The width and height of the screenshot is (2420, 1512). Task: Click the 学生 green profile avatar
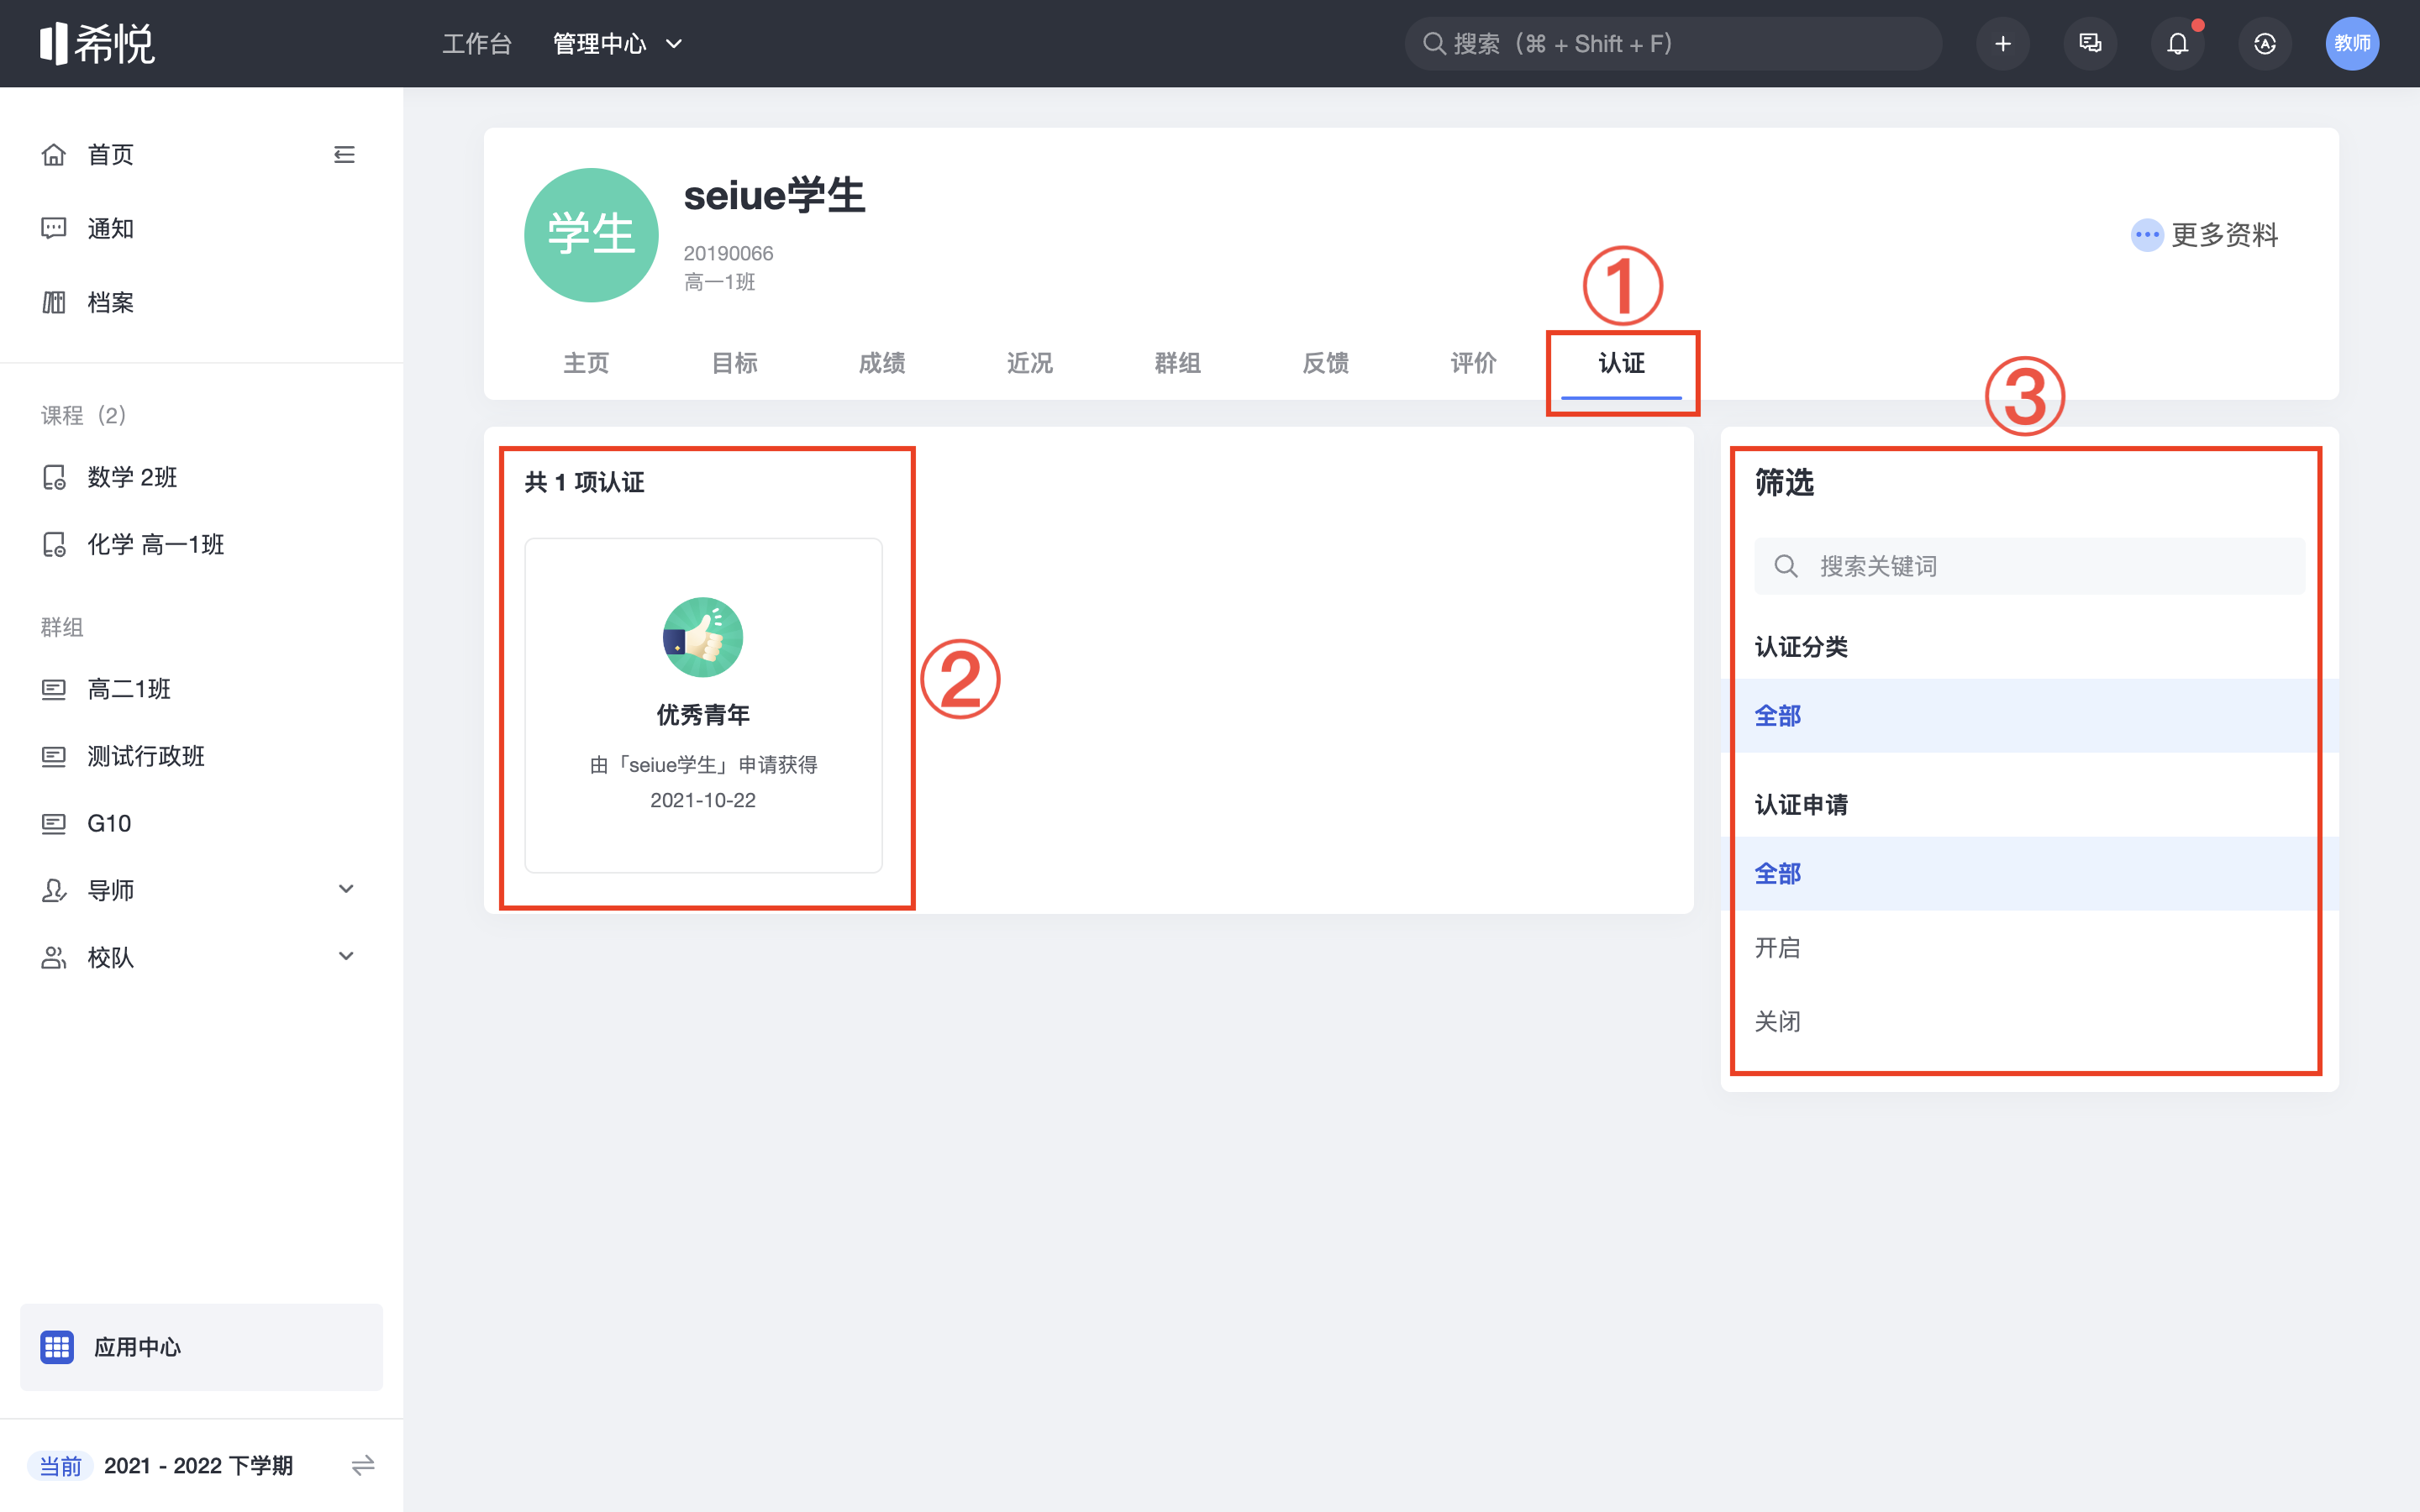pos(591,235)
